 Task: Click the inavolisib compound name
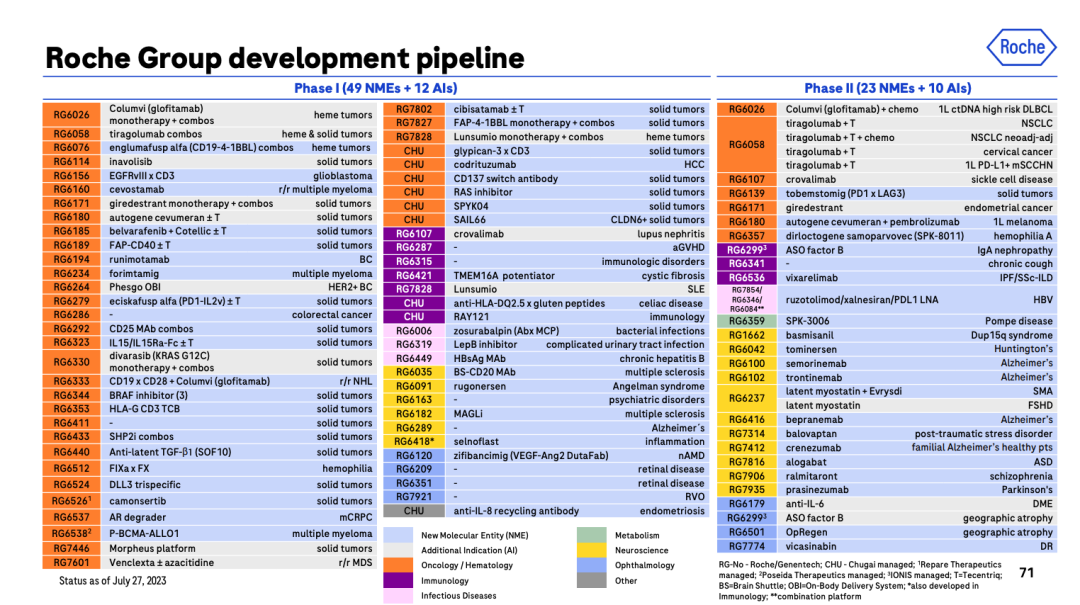tap(130, 162)
